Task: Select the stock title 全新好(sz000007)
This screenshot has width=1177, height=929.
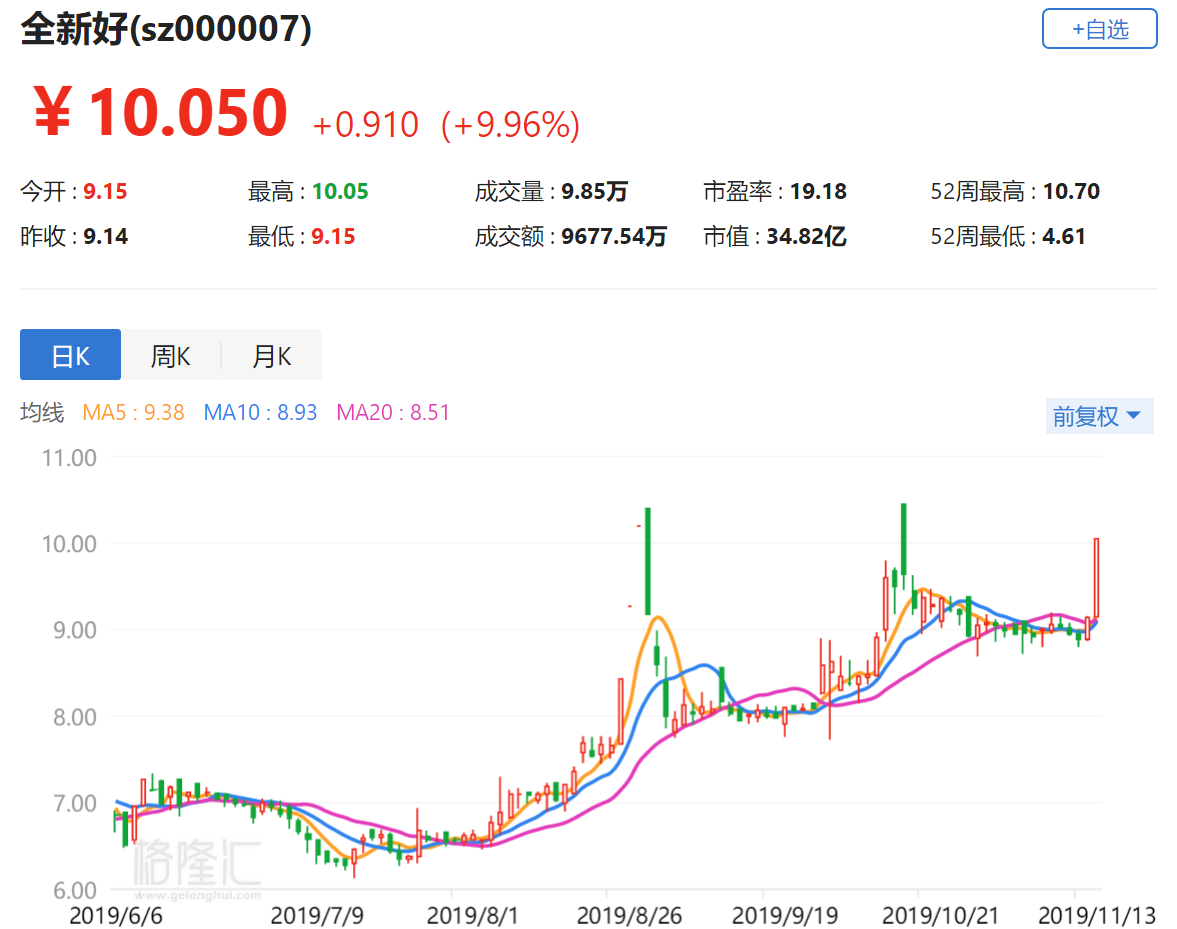Action: (x=166, y=29)
